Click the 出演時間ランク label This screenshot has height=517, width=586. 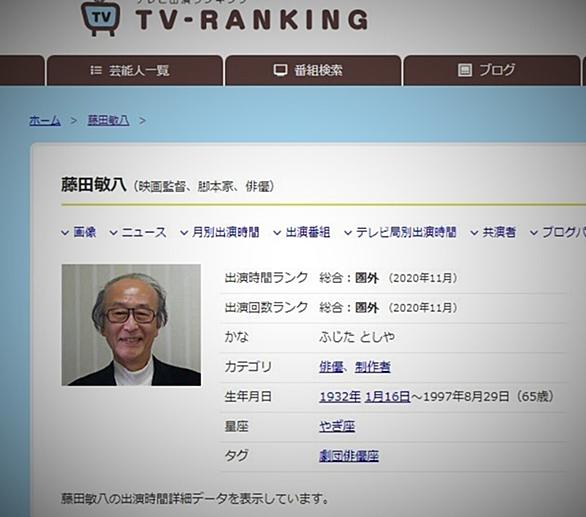tap(266, 278)
